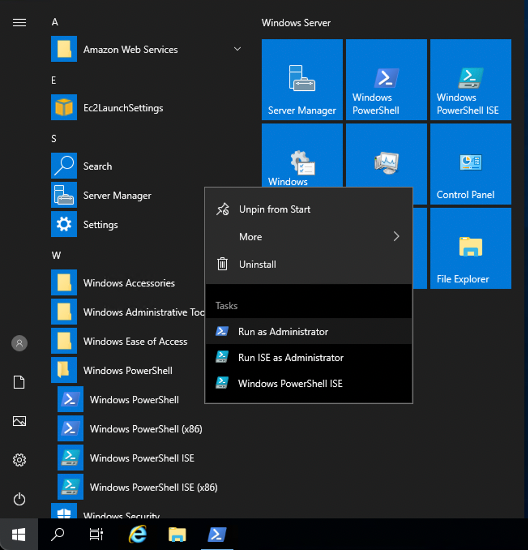This screenshot has width=528, height=550.
Task: Select Run ISE as Administrator
Action: (x=308, y=357)
